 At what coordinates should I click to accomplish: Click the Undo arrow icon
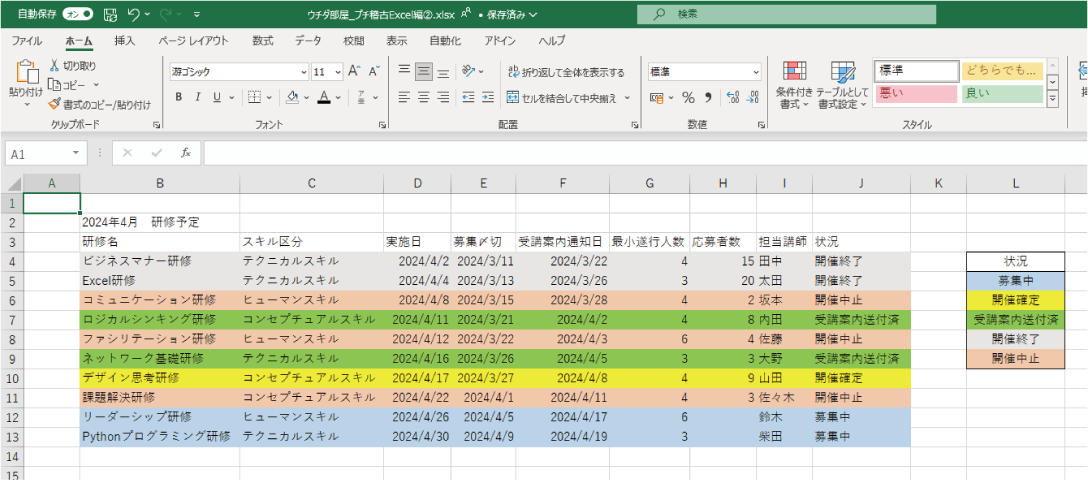pos(134,15)
